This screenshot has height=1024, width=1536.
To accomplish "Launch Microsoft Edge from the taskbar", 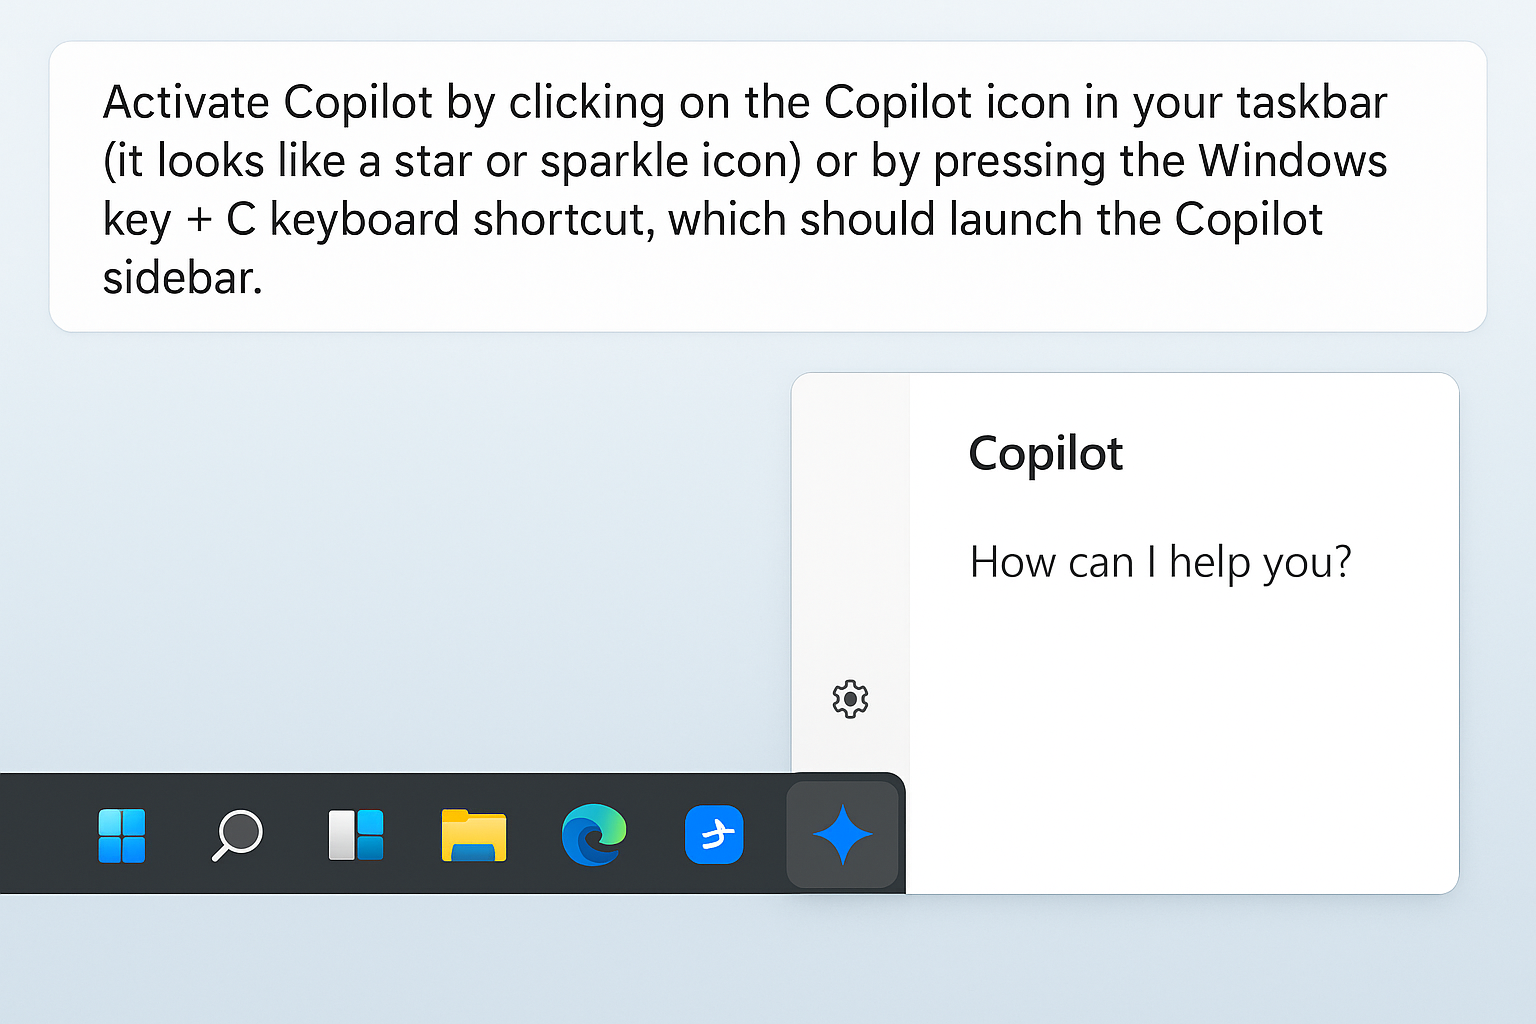I will point(594,834).
